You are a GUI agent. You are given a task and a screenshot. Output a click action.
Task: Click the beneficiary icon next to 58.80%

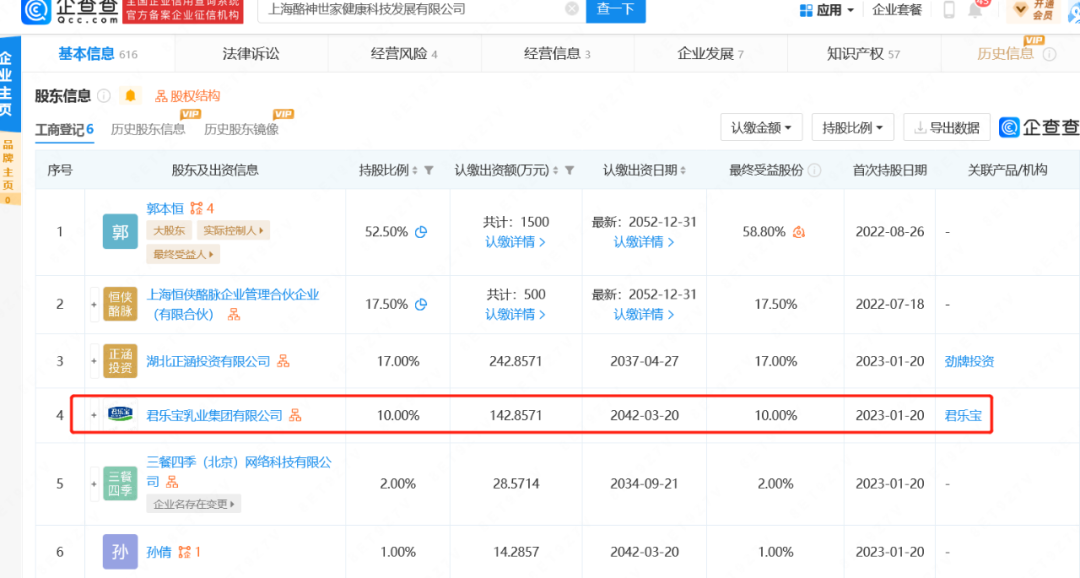pos(799,232)
